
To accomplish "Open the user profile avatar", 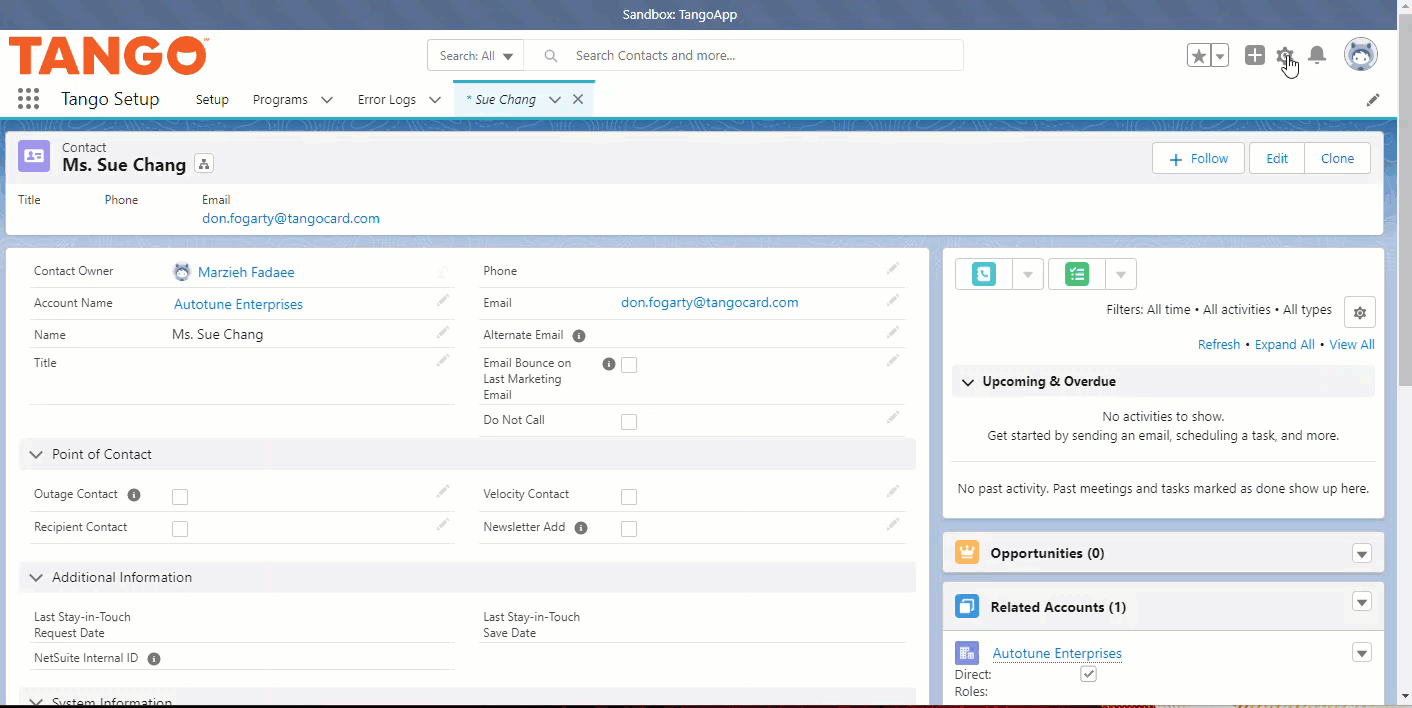I will coord(1360,55).
